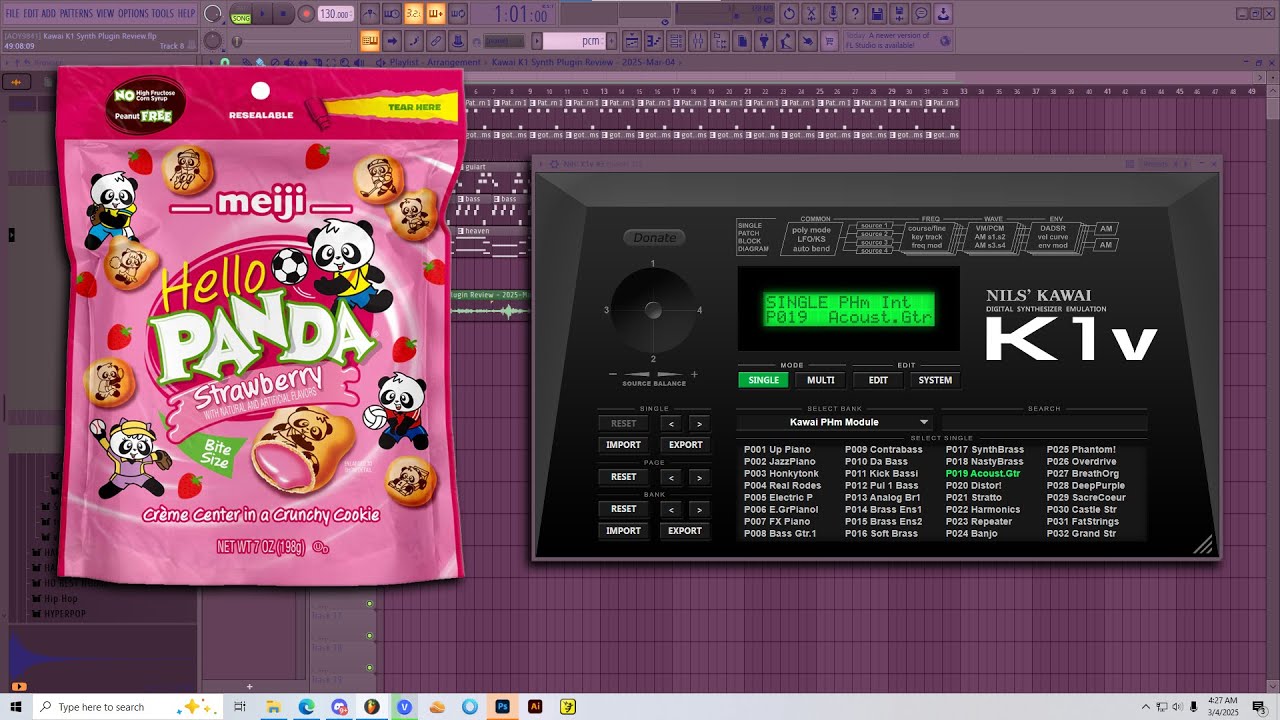Click the tempo display showing 130.000

coord(335,14)
